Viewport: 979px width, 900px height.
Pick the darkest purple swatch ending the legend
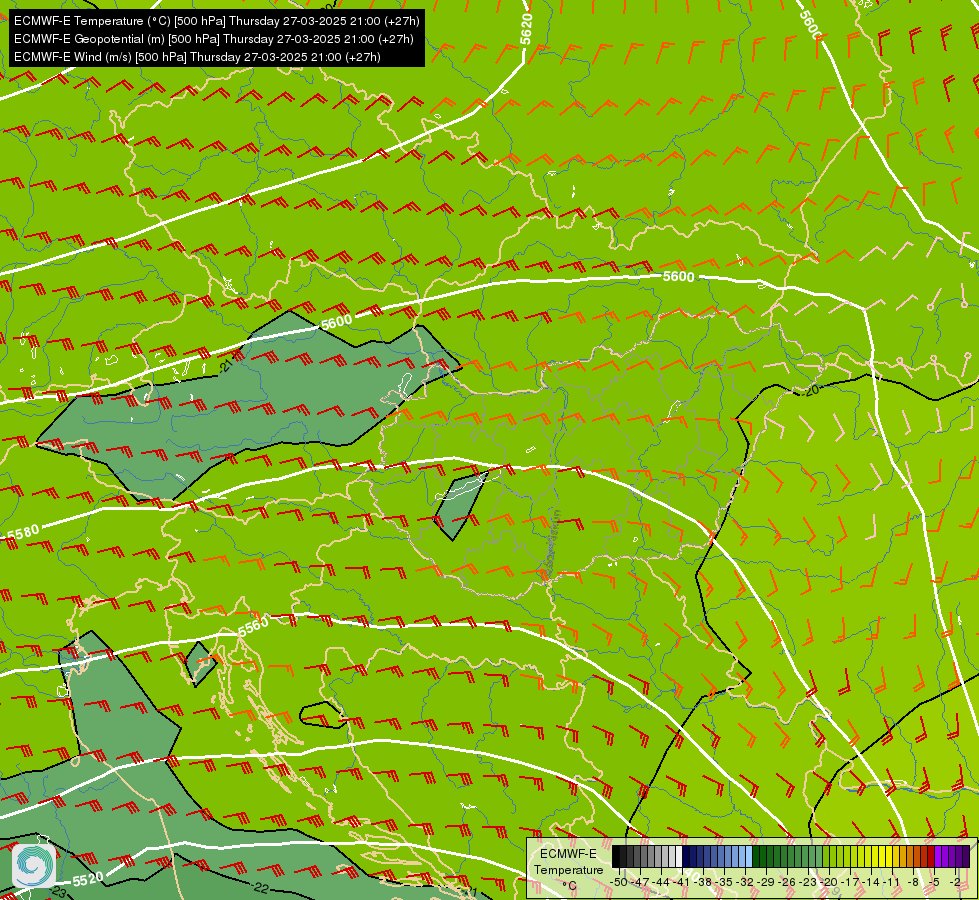click(966, 856)
